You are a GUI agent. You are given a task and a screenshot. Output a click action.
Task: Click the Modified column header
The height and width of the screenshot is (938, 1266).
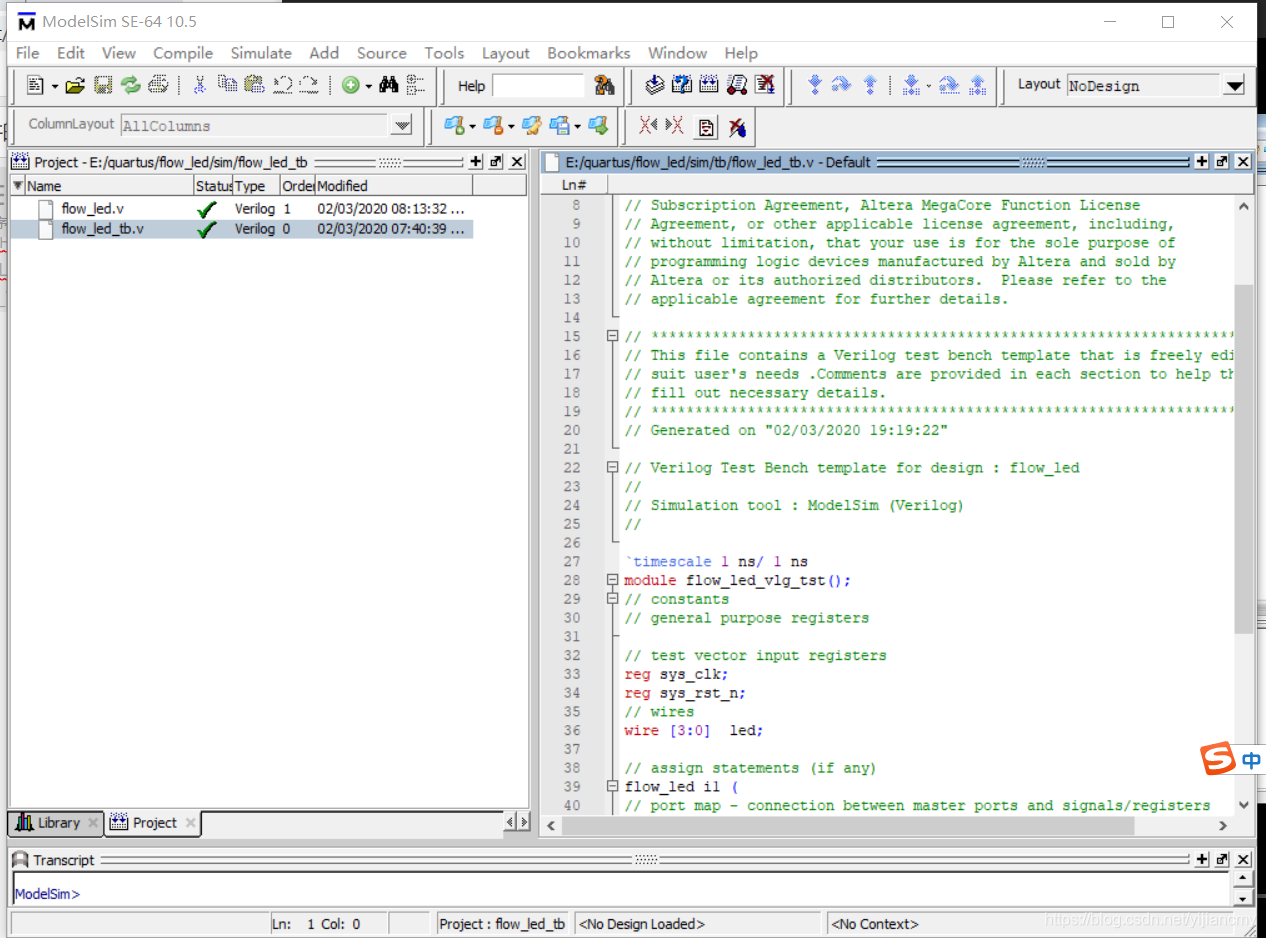(x=393, y=186)
